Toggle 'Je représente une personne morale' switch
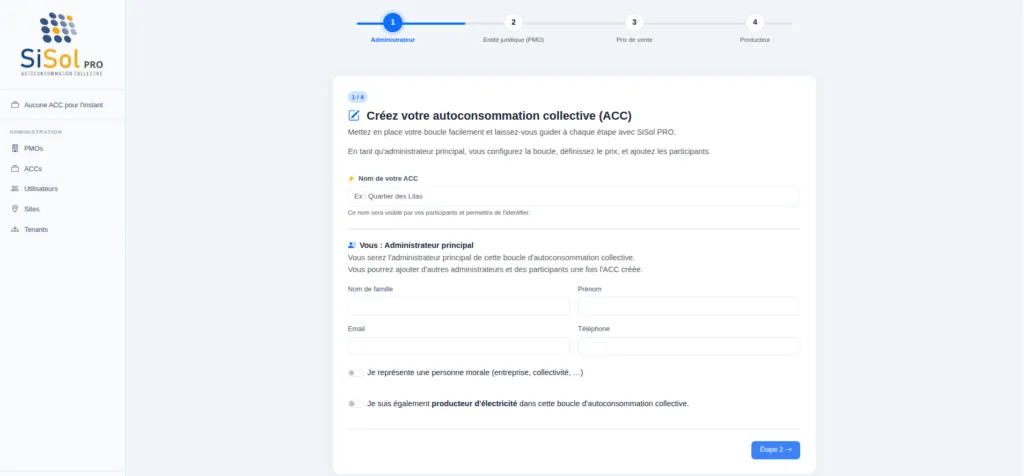Screen dimensions: 1024x476 click(355, 373)
